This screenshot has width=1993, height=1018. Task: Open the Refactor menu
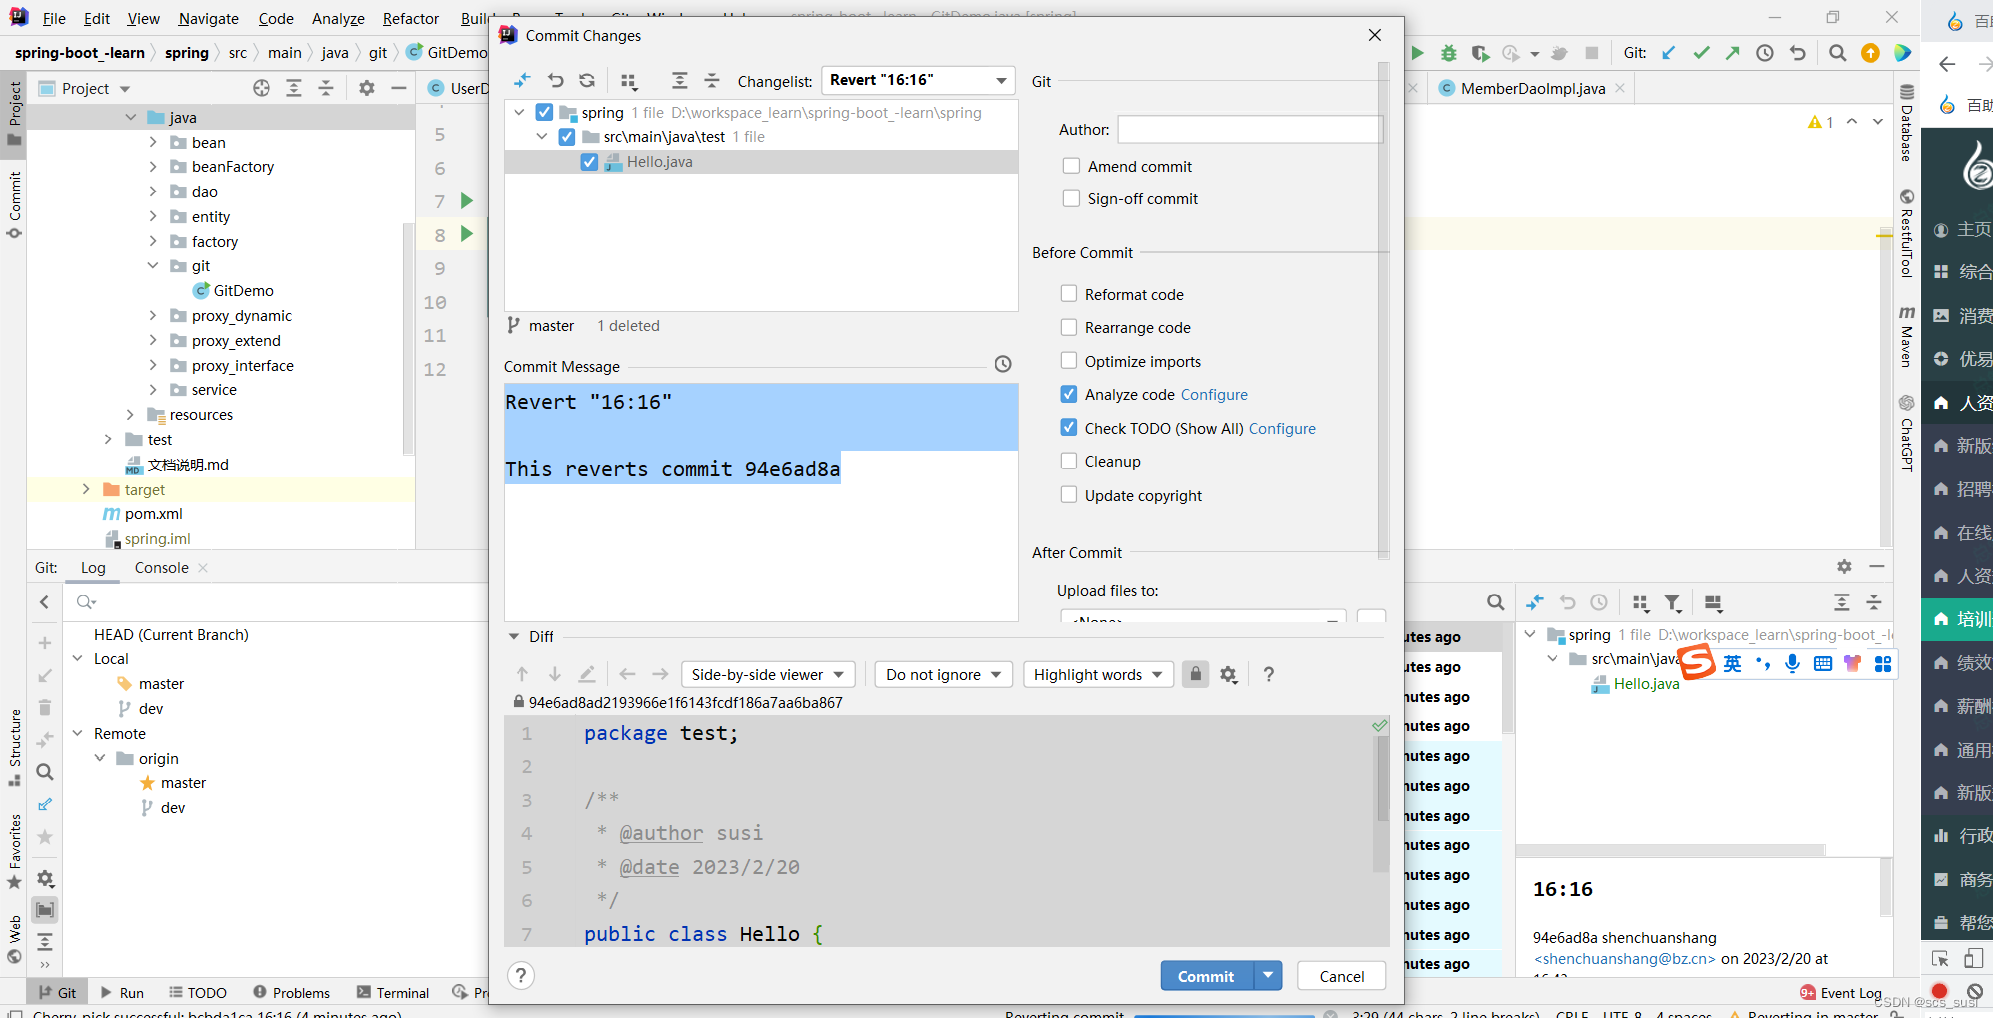(x=411, y=18)
